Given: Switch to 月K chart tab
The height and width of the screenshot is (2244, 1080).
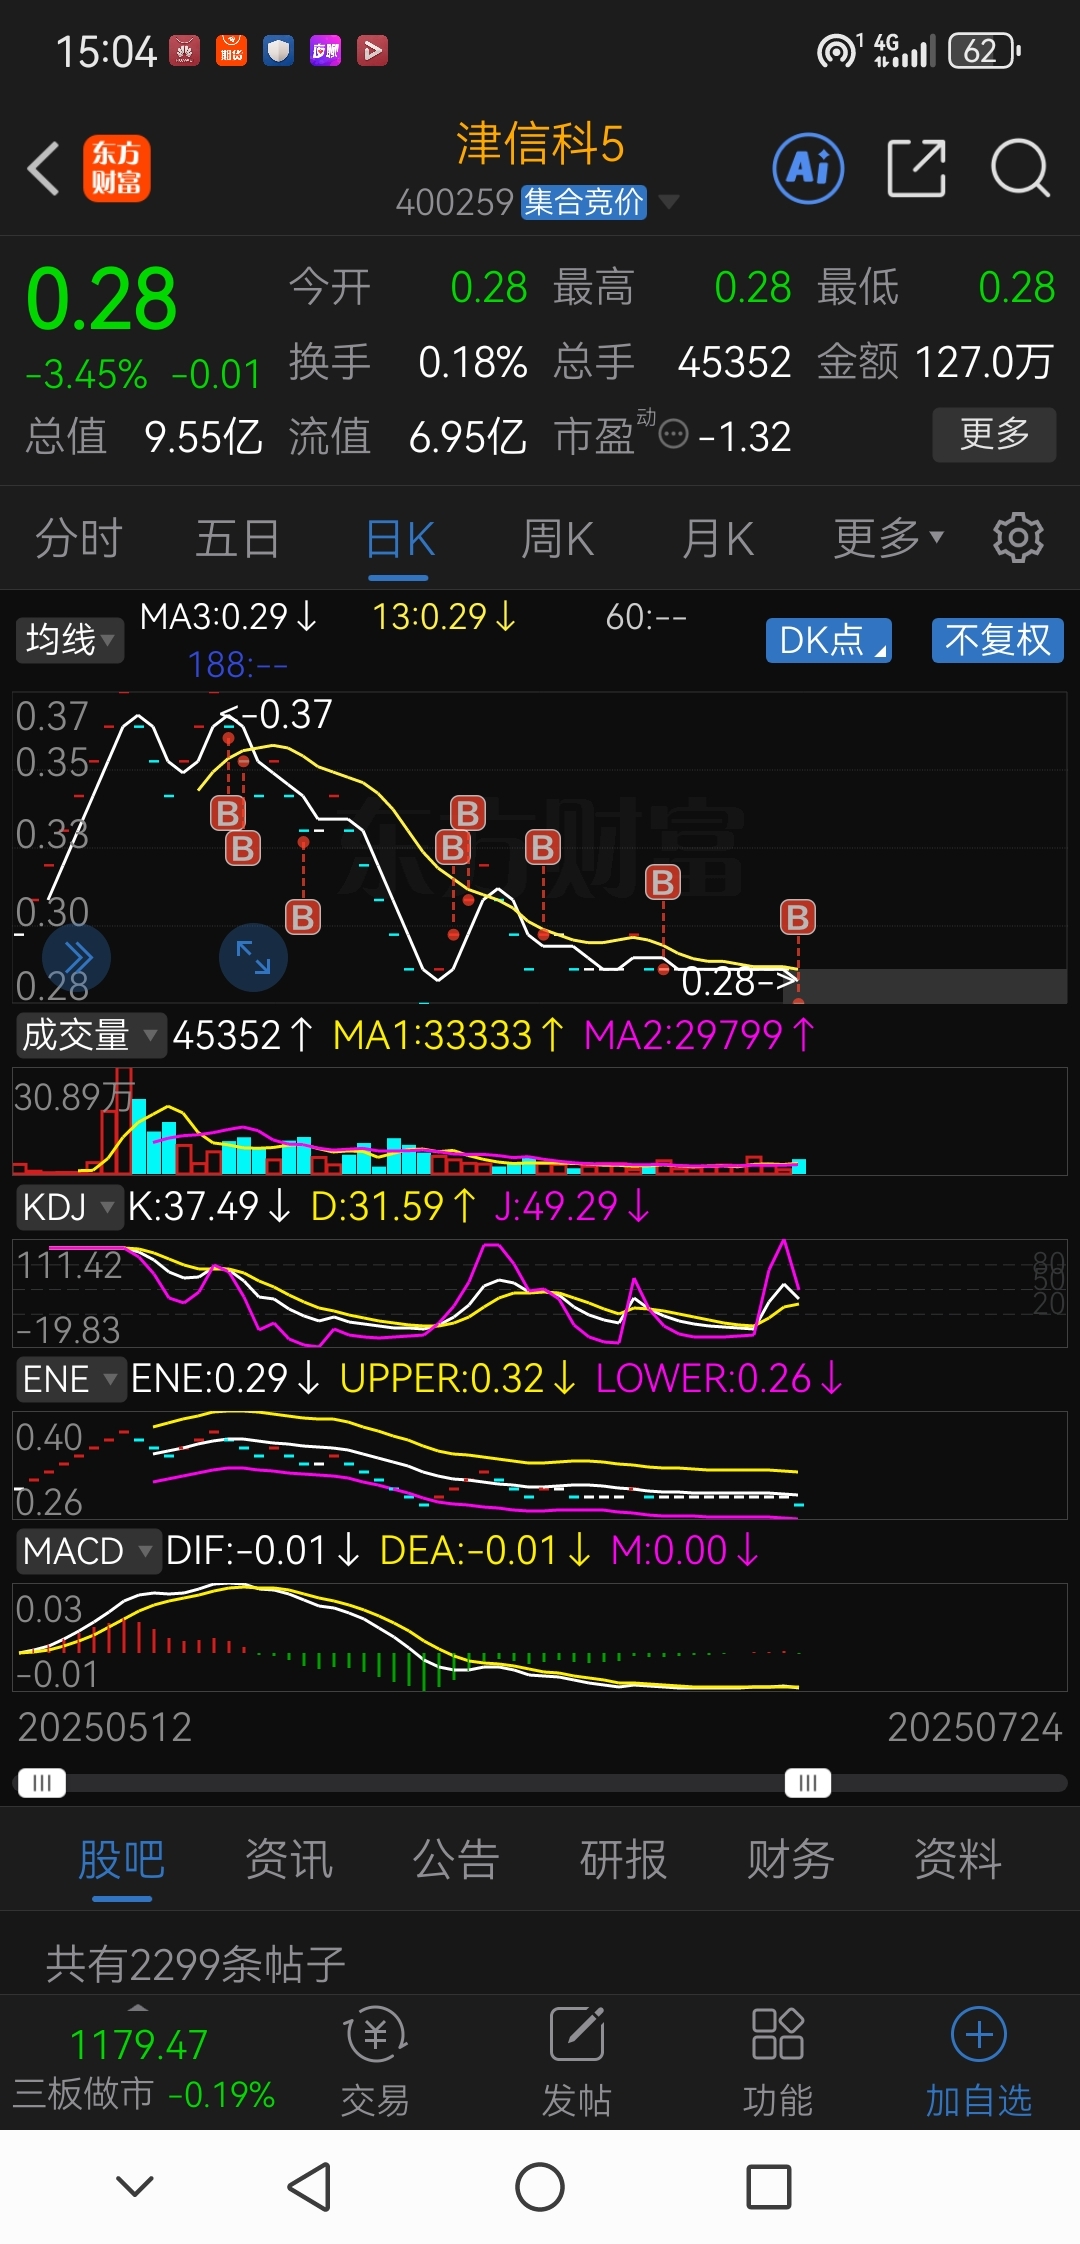Looking at the screenshot, I should [x=718, y=538].
